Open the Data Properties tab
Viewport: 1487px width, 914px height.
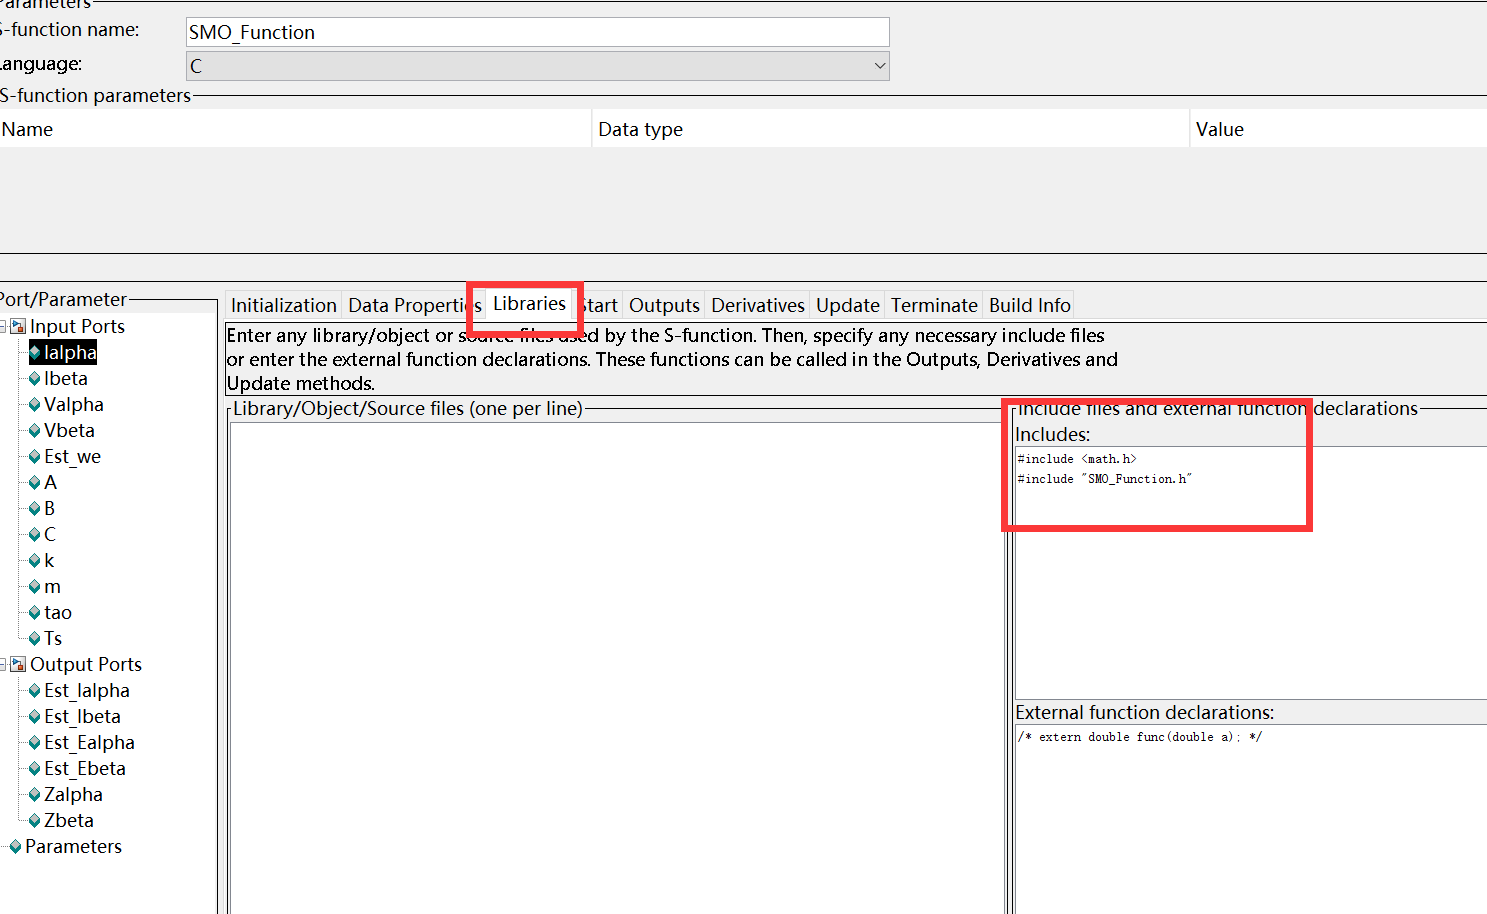click(413, 305)
